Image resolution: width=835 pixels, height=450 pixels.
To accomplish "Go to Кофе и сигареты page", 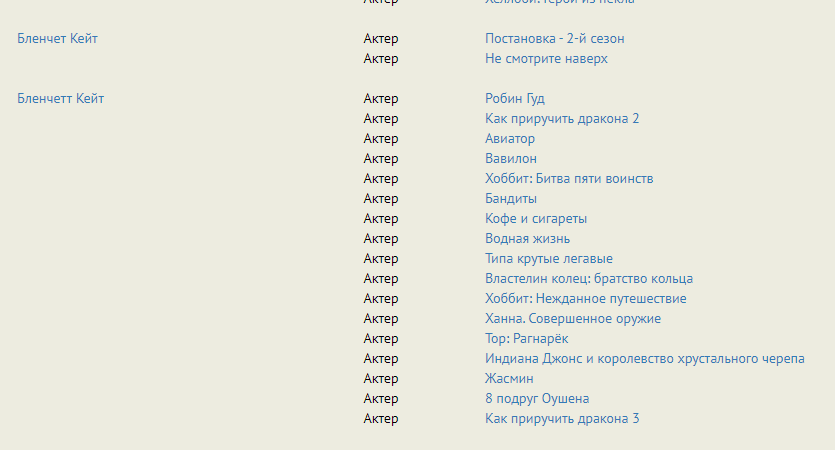I will pyautogui.click(x=536, y=219).
